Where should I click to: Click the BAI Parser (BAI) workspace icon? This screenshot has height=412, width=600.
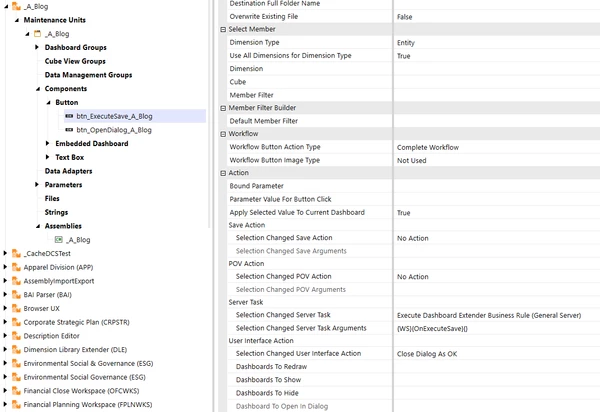pos(16,295)
